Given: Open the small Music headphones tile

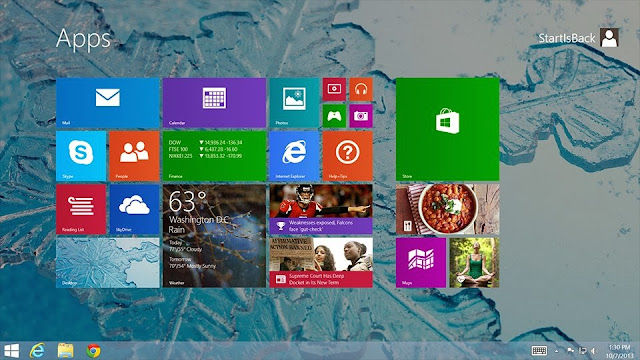Looking at the screenshot, I should click(361, 89).
